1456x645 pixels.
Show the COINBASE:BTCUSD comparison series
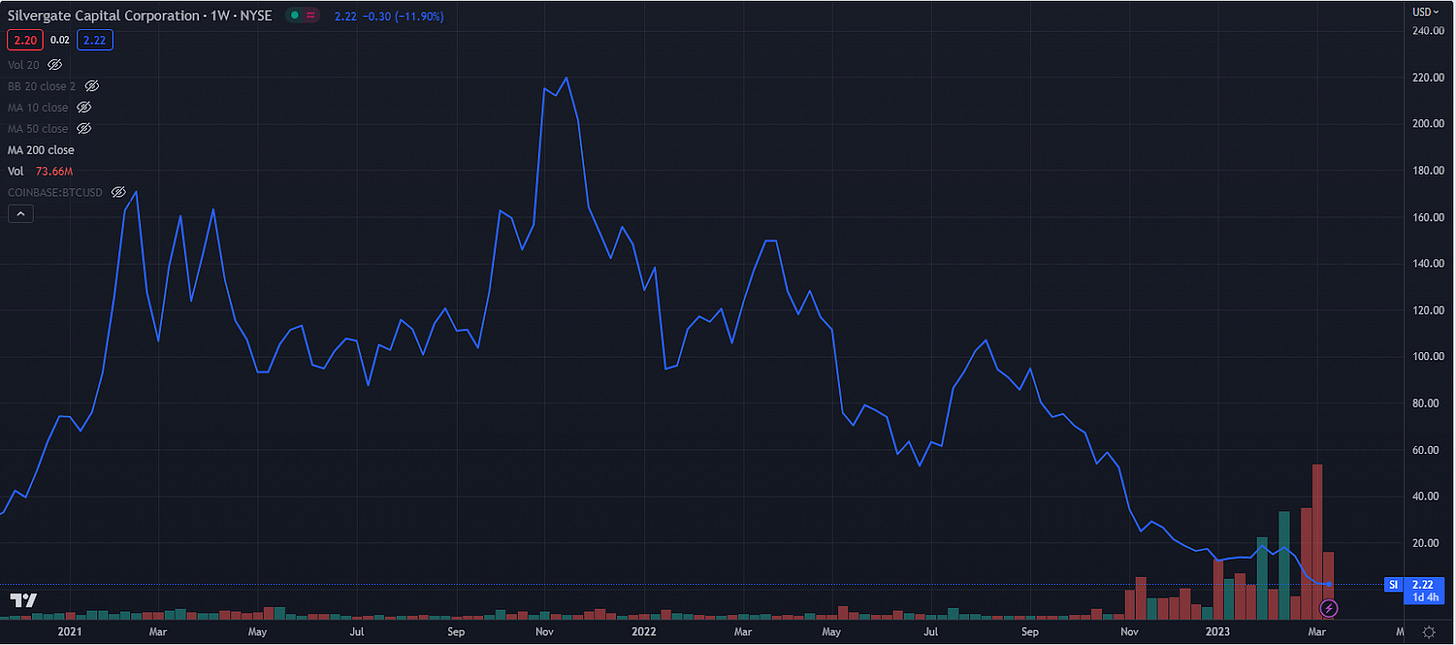118,191
